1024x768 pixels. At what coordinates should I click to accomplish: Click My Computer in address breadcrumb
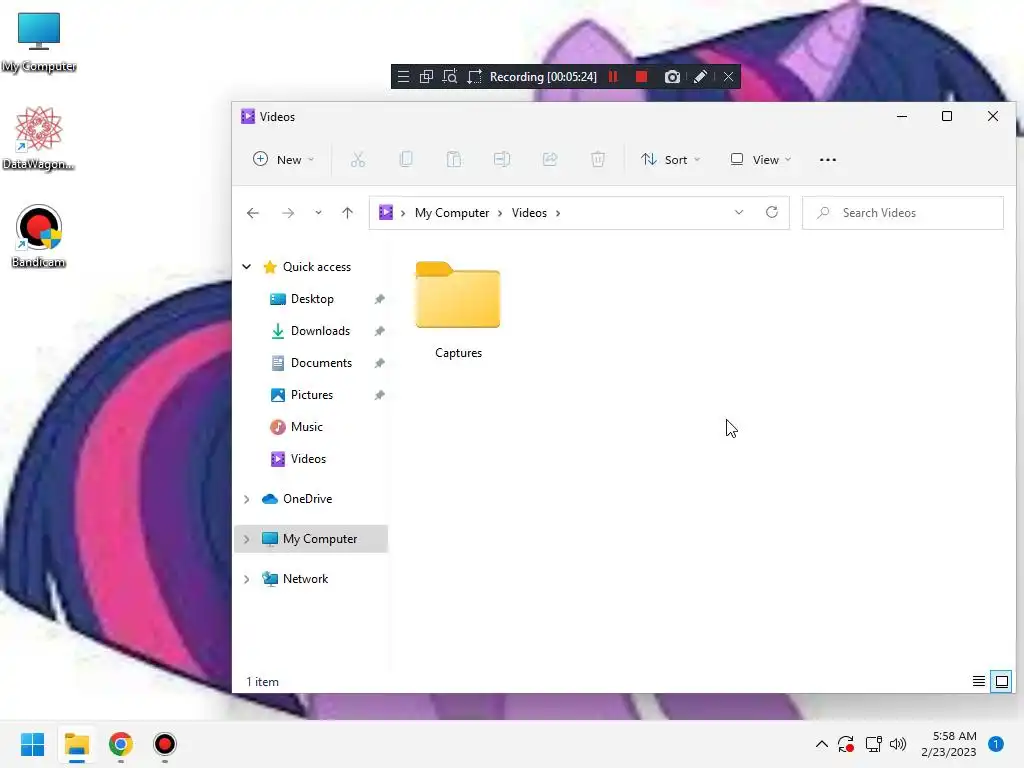point(452,213)
